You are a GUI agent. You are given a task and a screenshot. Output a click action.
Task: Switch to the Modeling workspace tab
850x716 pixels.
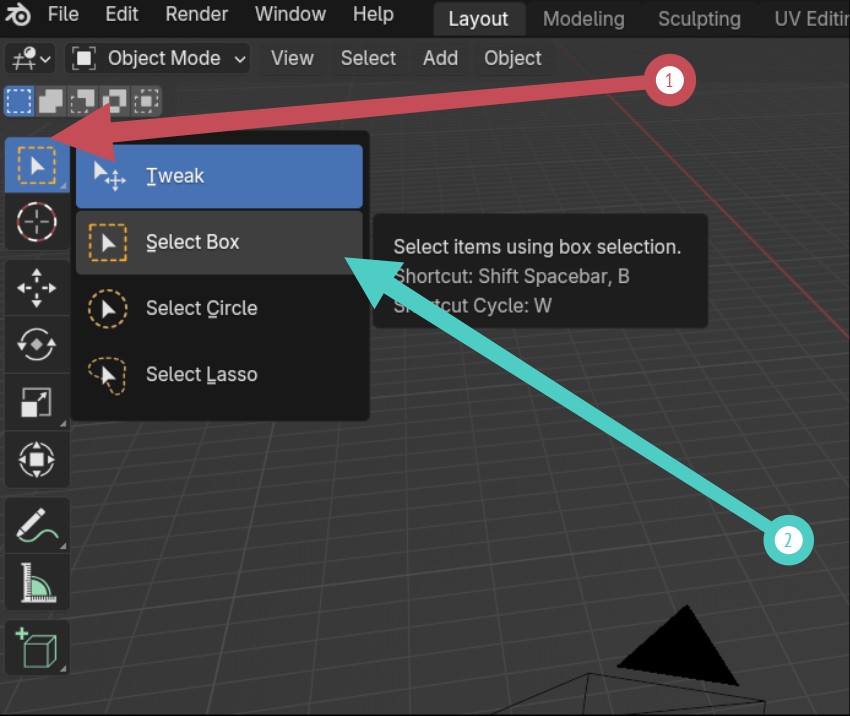(x=584, y=19)
